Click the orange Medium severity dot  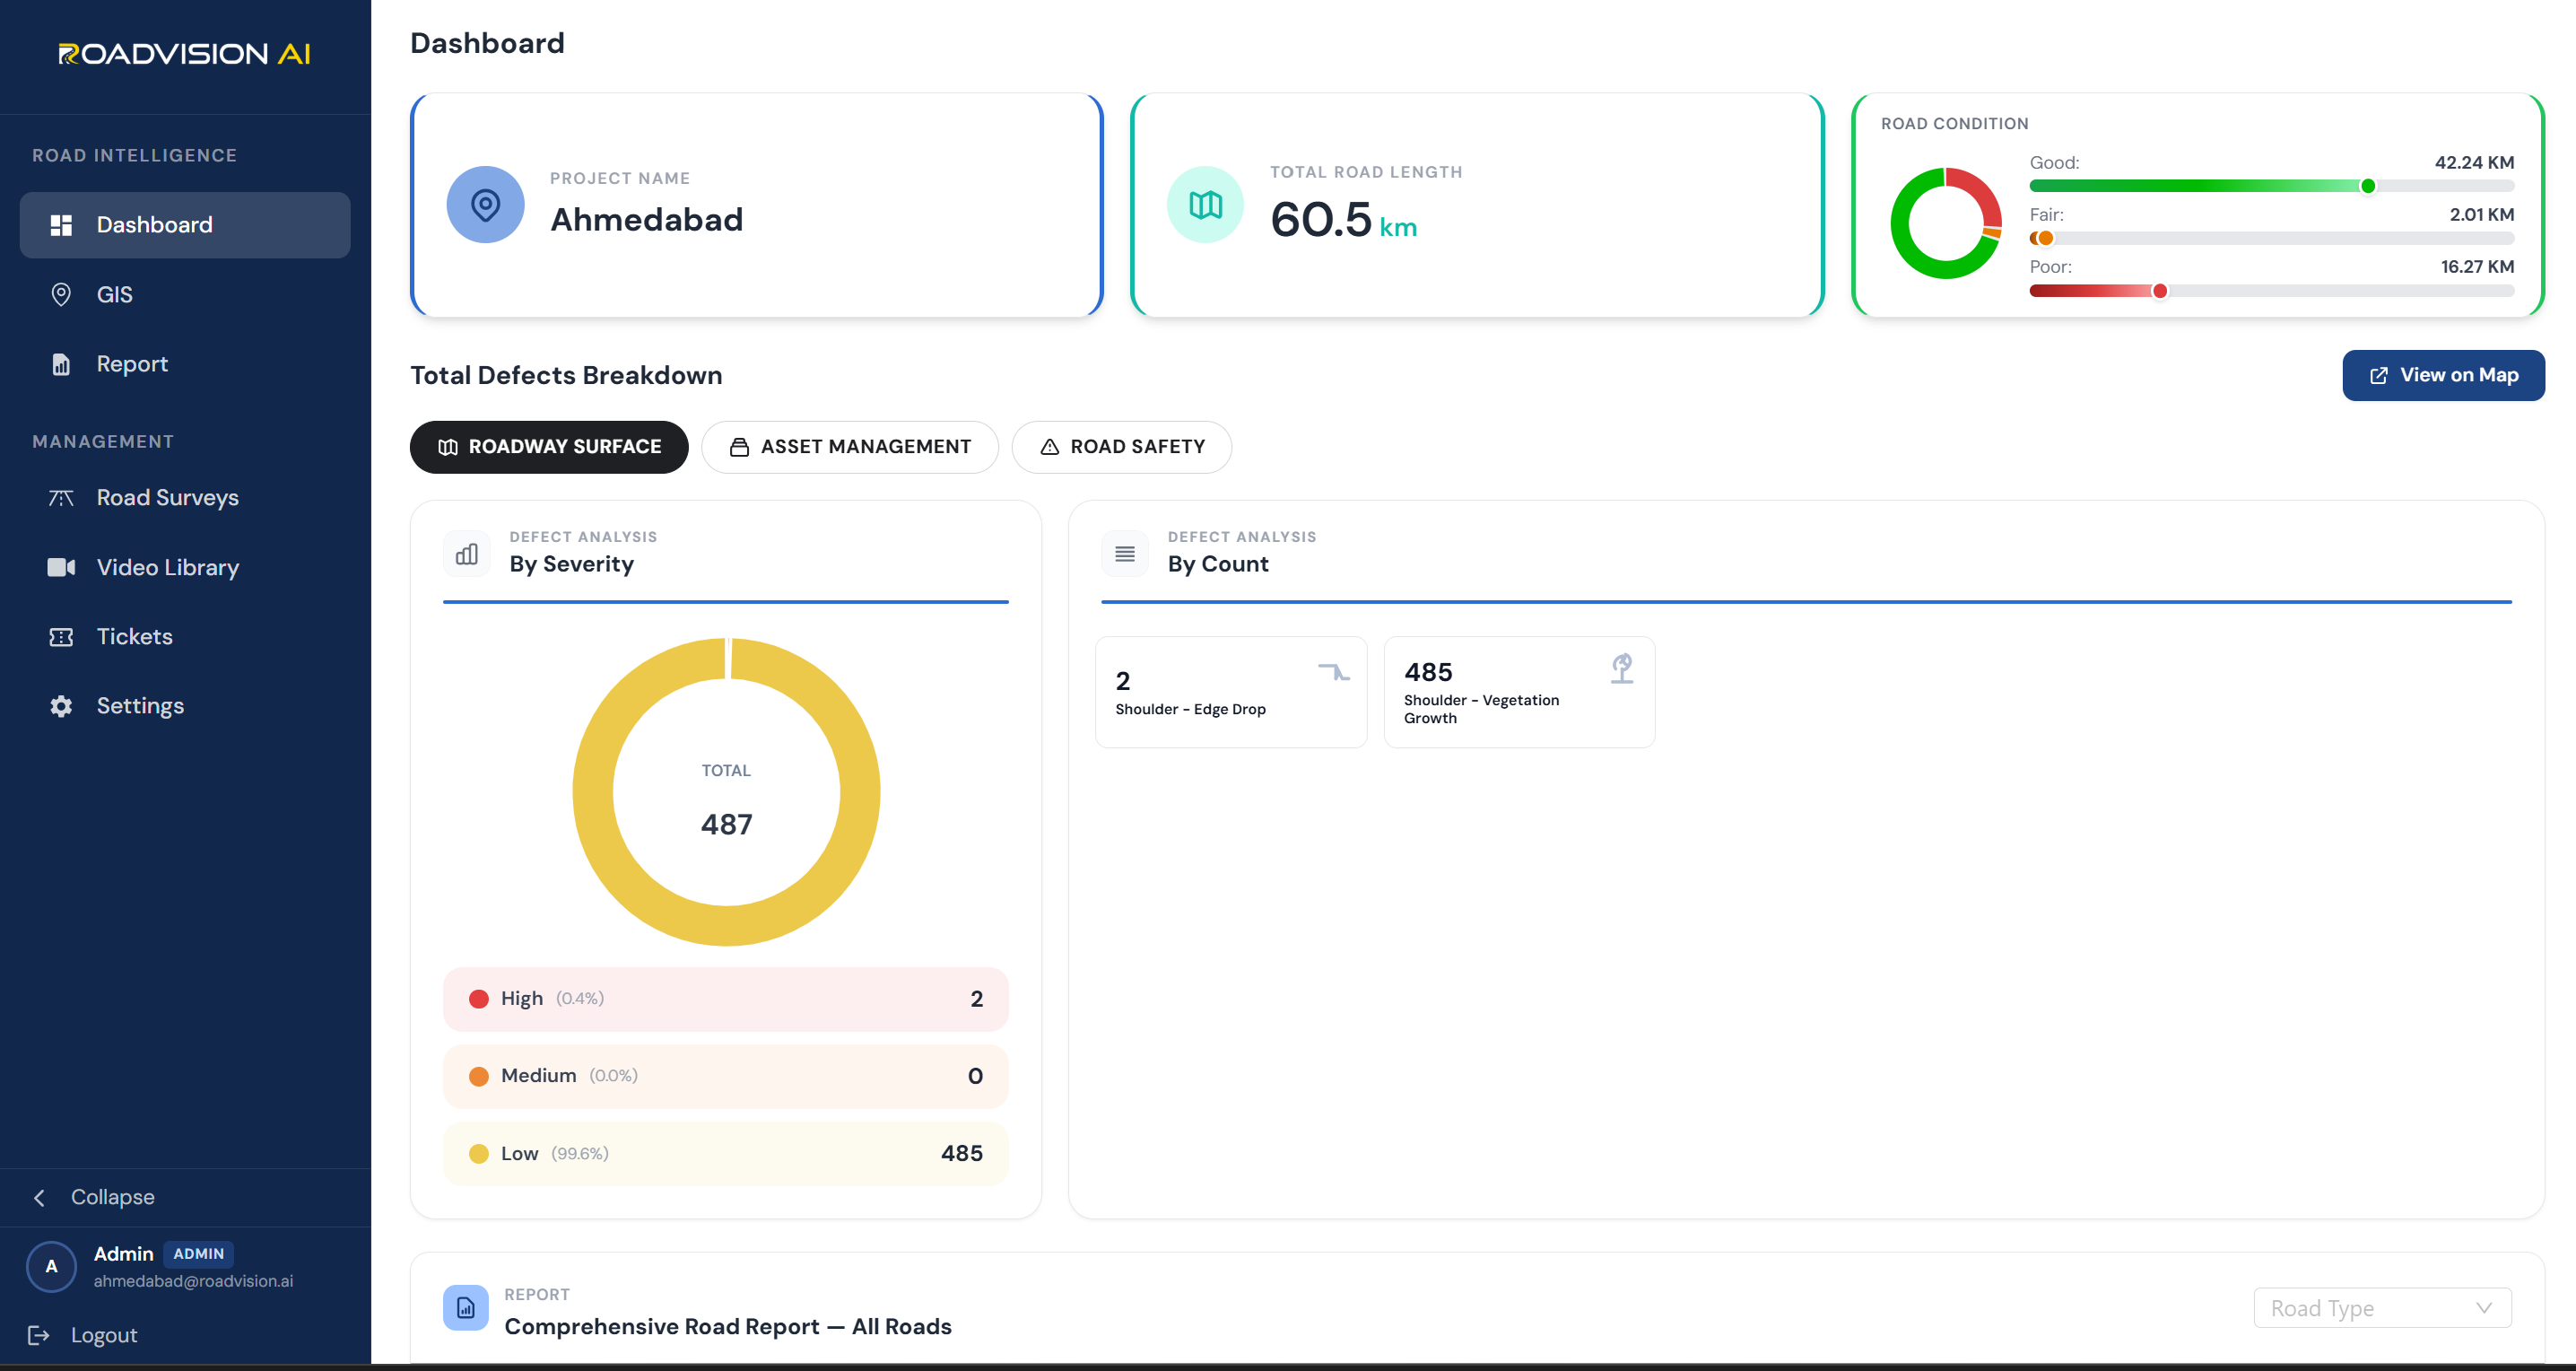point(479,1076)
